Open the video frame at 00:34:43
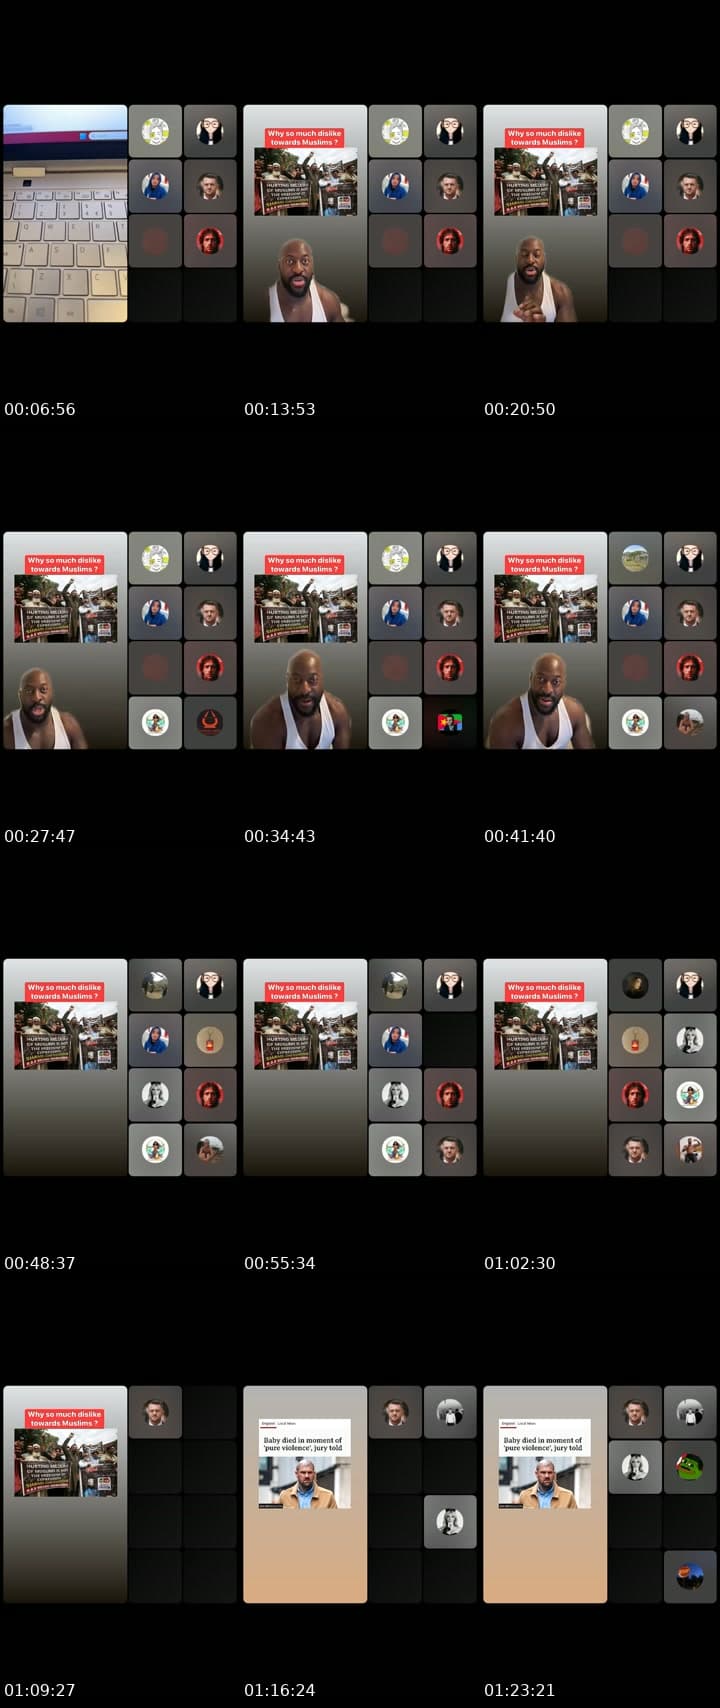The image size is (720, 1708). 360,640
